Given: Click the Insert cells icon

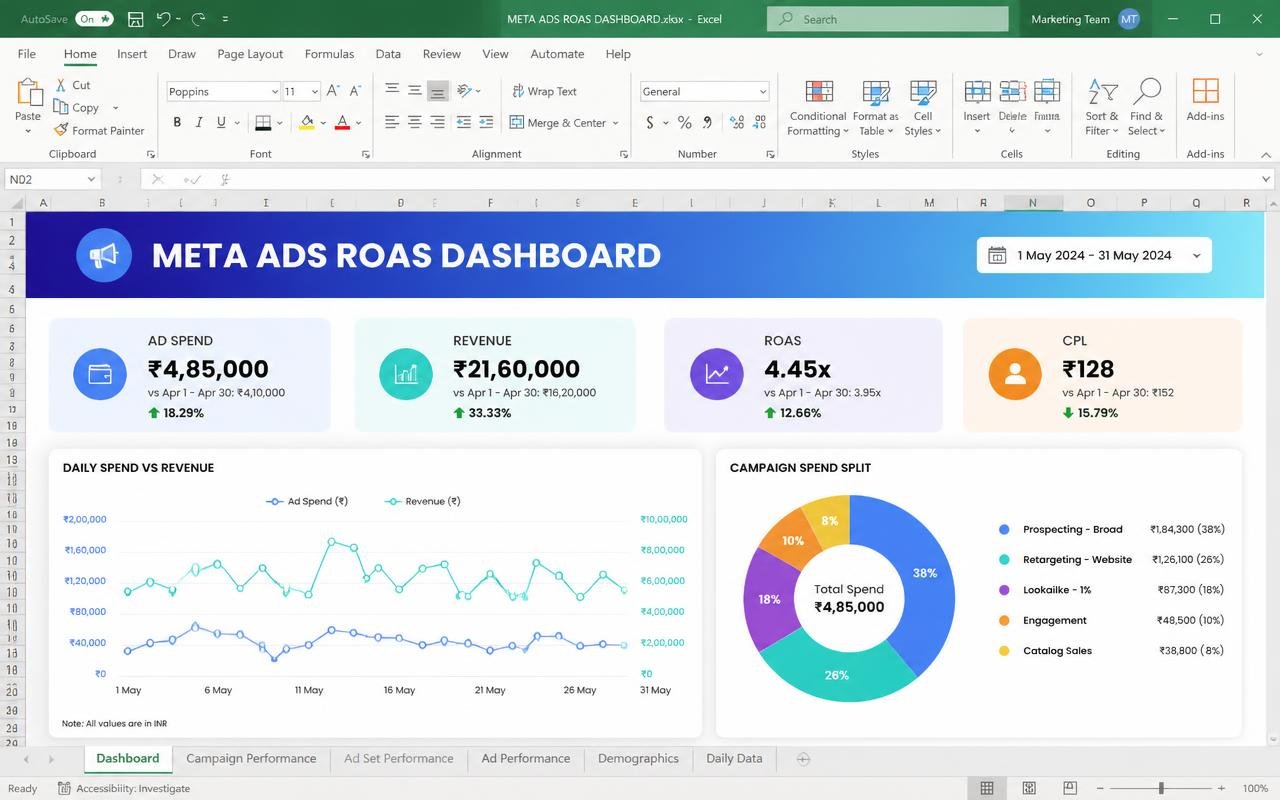Looking at the screenshot, I should 977,92.
